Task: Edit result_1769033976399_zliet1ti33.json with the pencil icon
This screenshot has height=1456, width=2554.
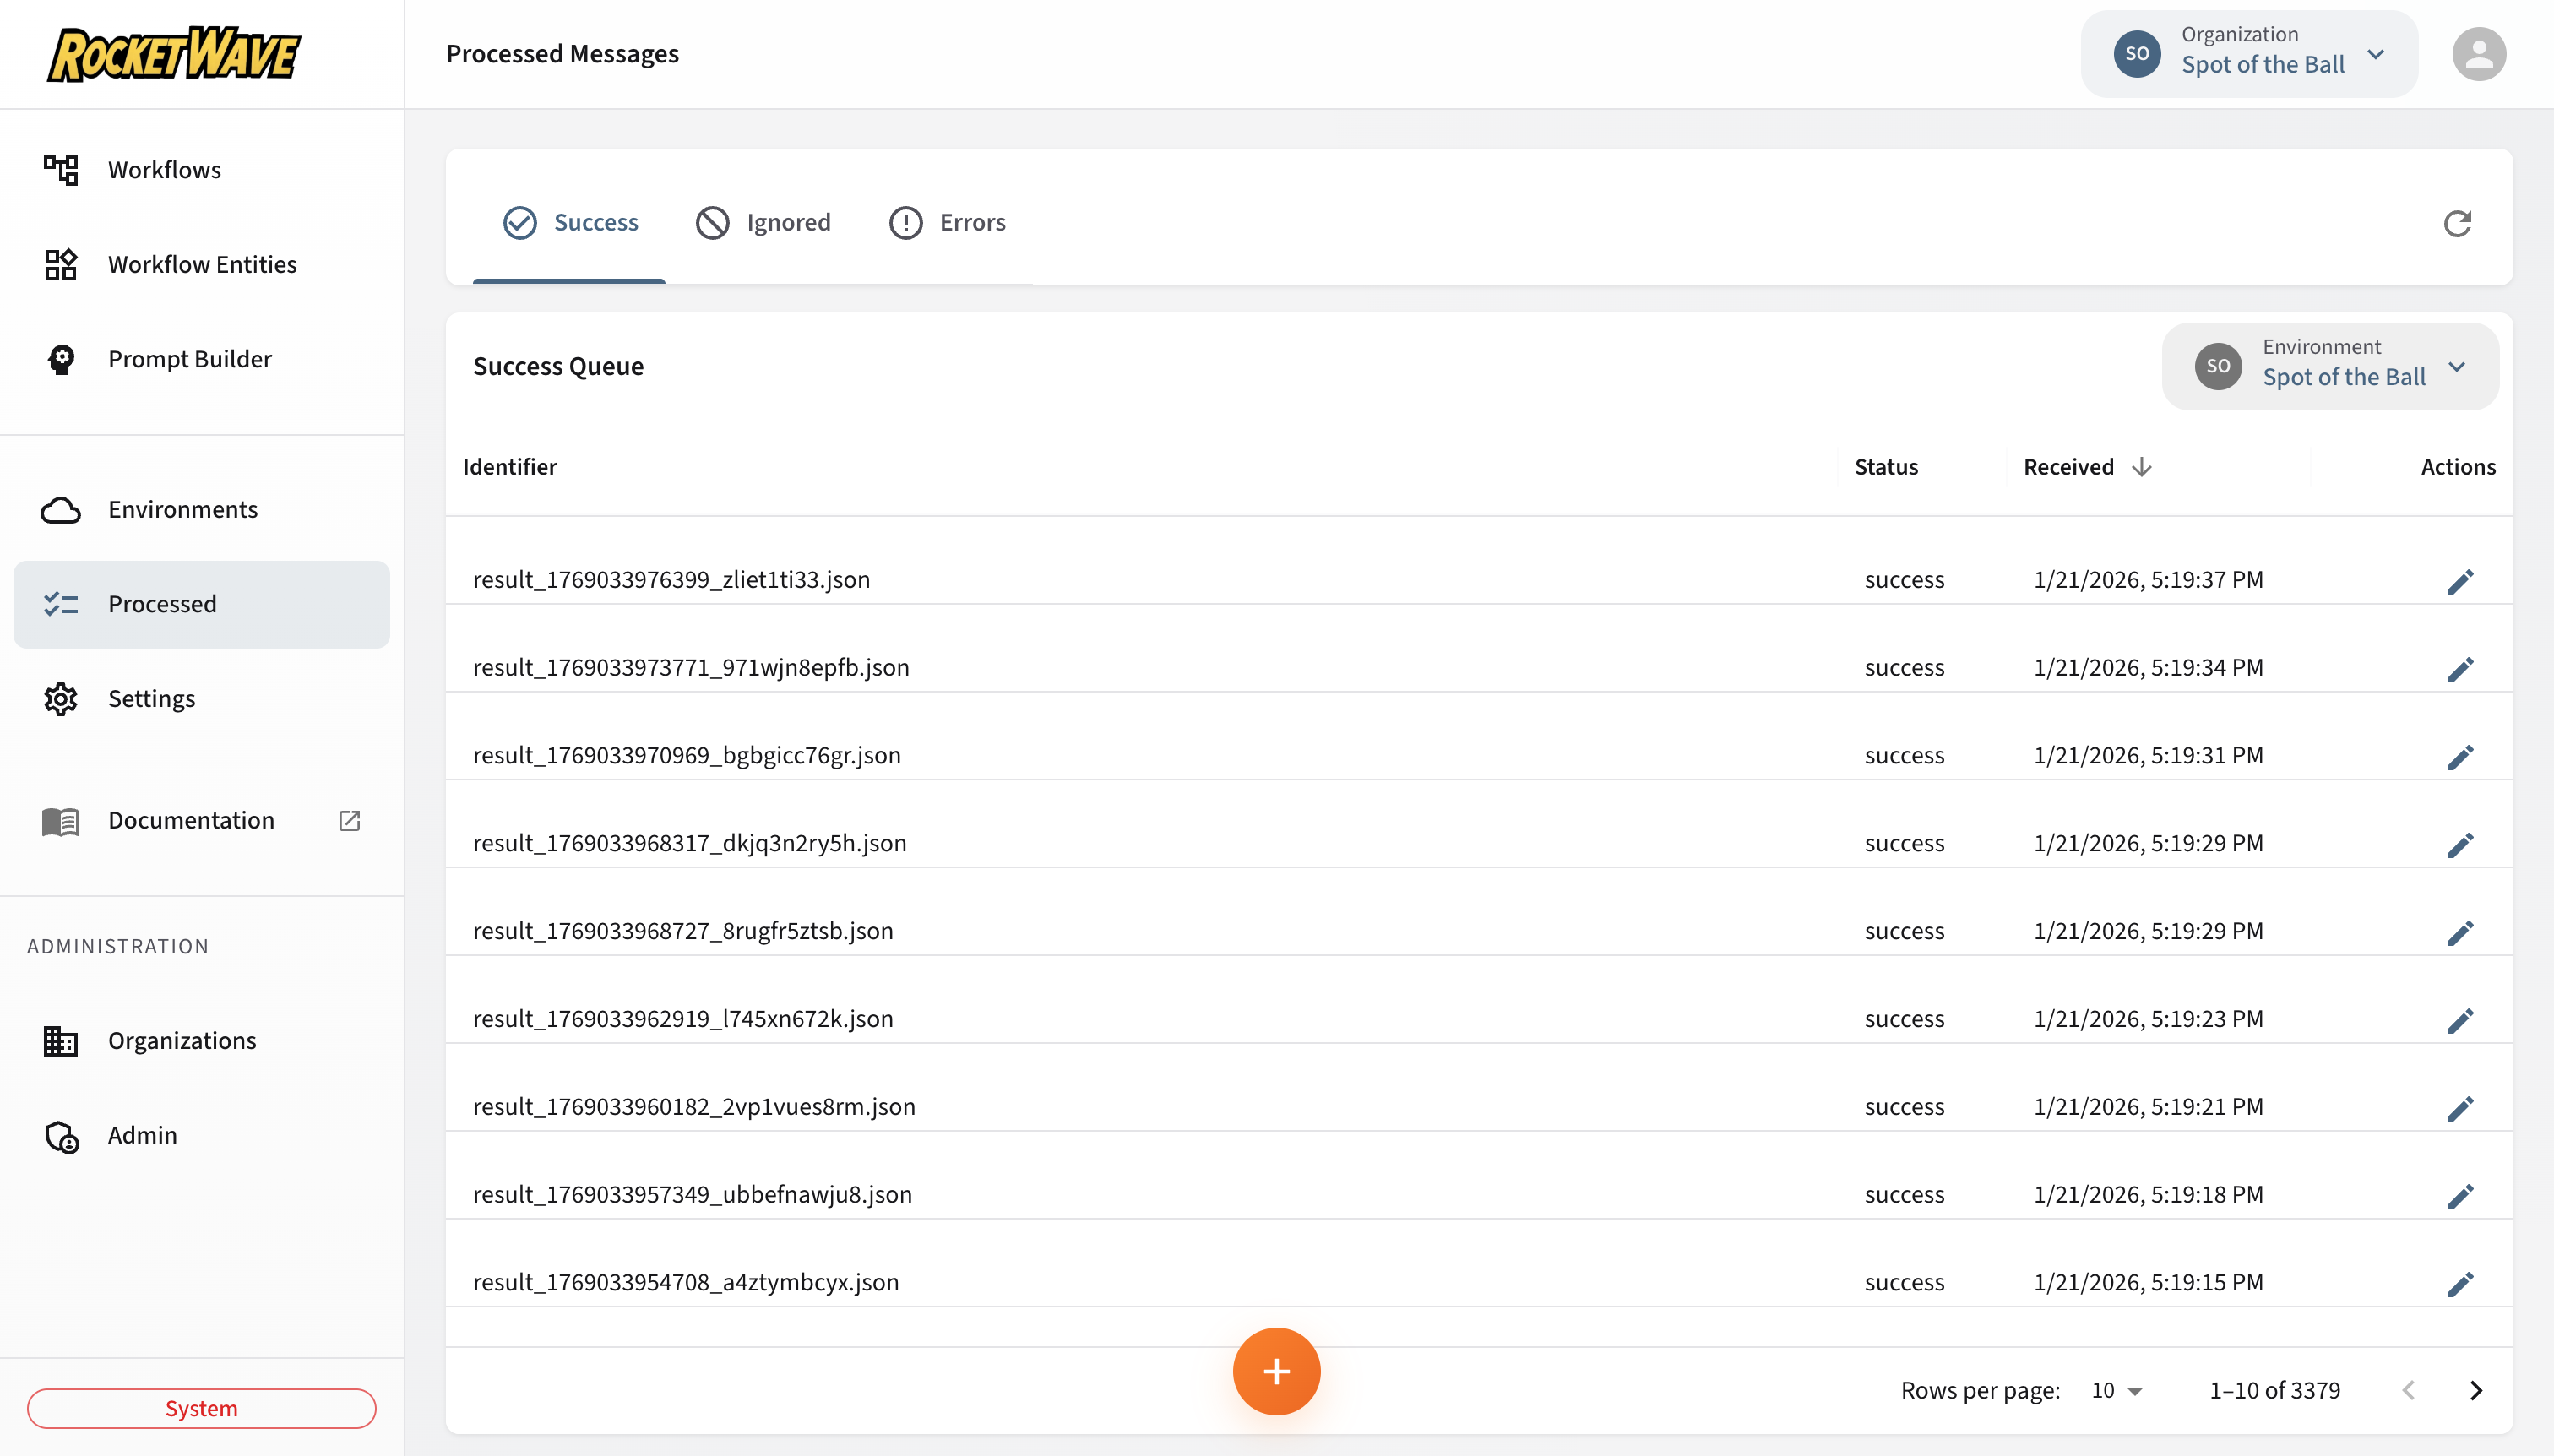Action: click(2462, 581)
